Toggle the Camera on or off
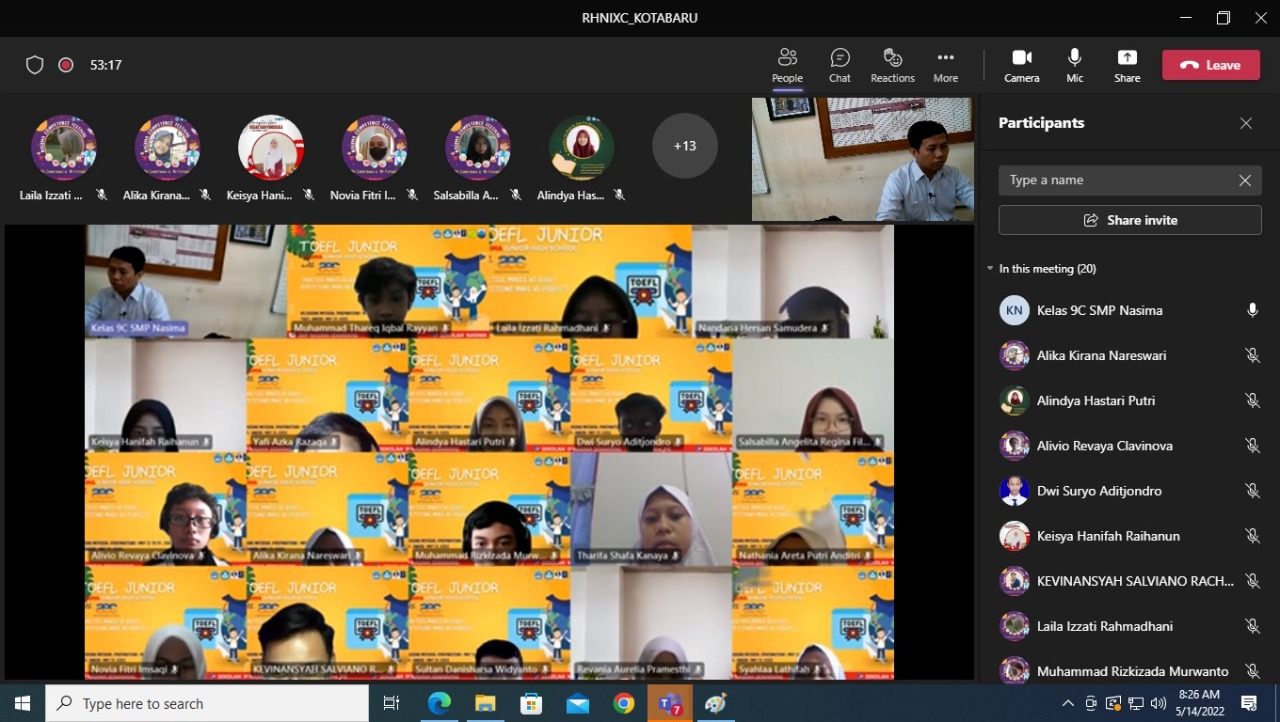This screenshot has height=722, width=1280. point(1021,65)
